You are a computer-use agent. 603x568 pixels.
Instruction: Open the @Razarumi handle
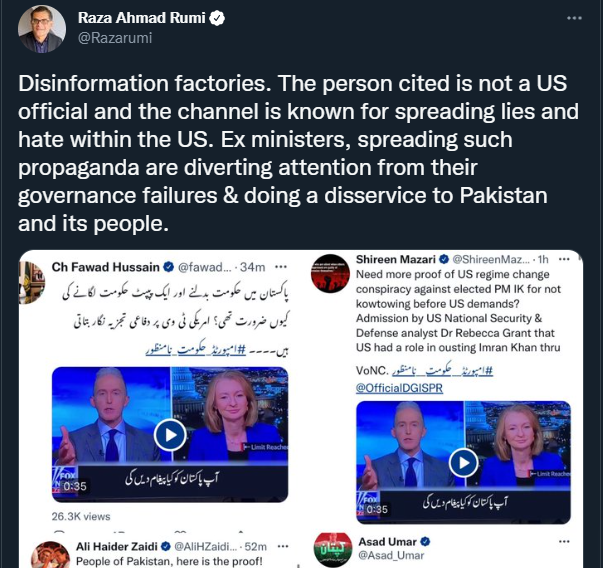tap(115, 38)
